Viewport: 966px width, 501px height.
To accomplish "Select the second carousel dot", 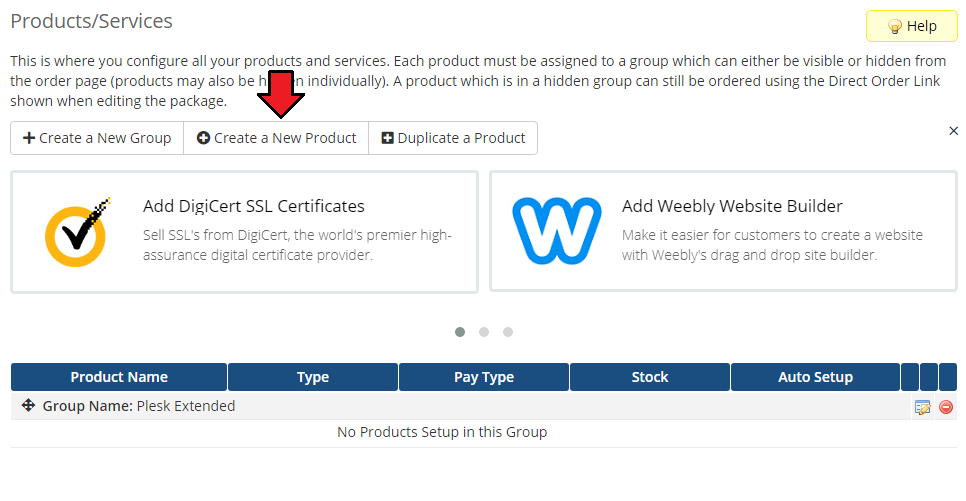I will [484, 332].
